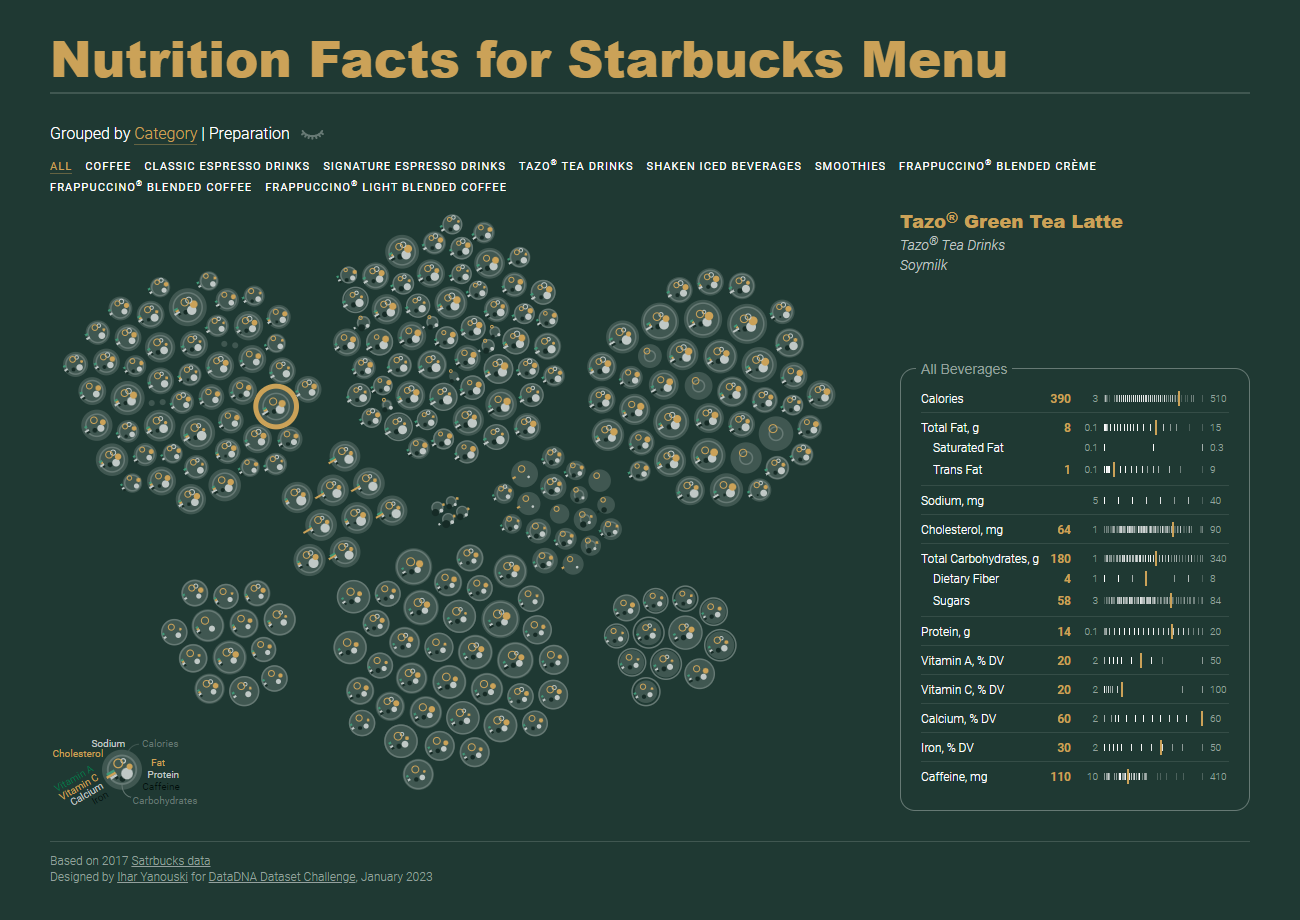Viewport: 1300px width, 920px height.
Task: Group beverages by Category
Action: [166, 134]
